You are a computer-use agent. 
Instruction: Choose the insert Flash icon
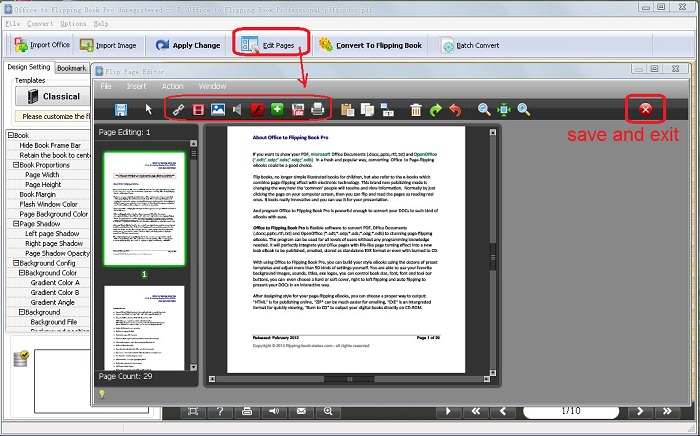coord(257,110)
